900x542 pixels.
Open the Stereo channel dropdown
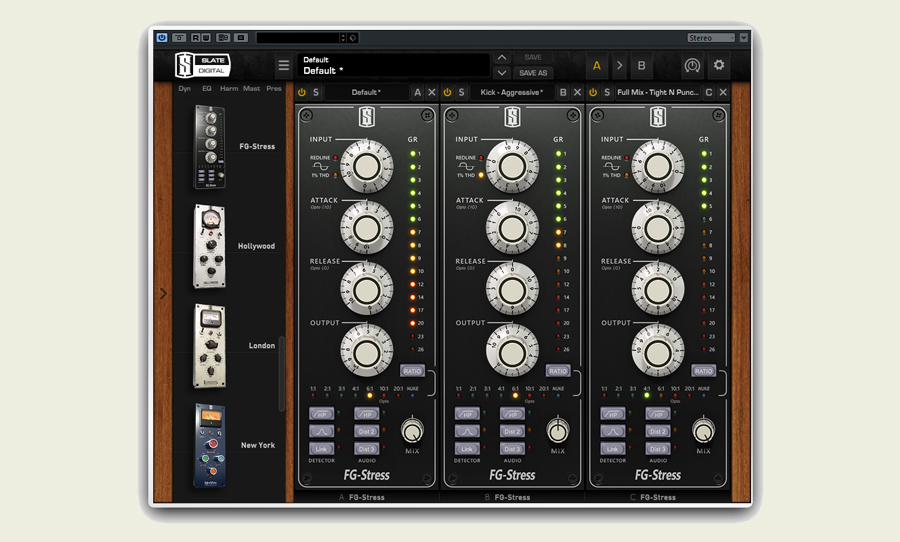point(711,38)
